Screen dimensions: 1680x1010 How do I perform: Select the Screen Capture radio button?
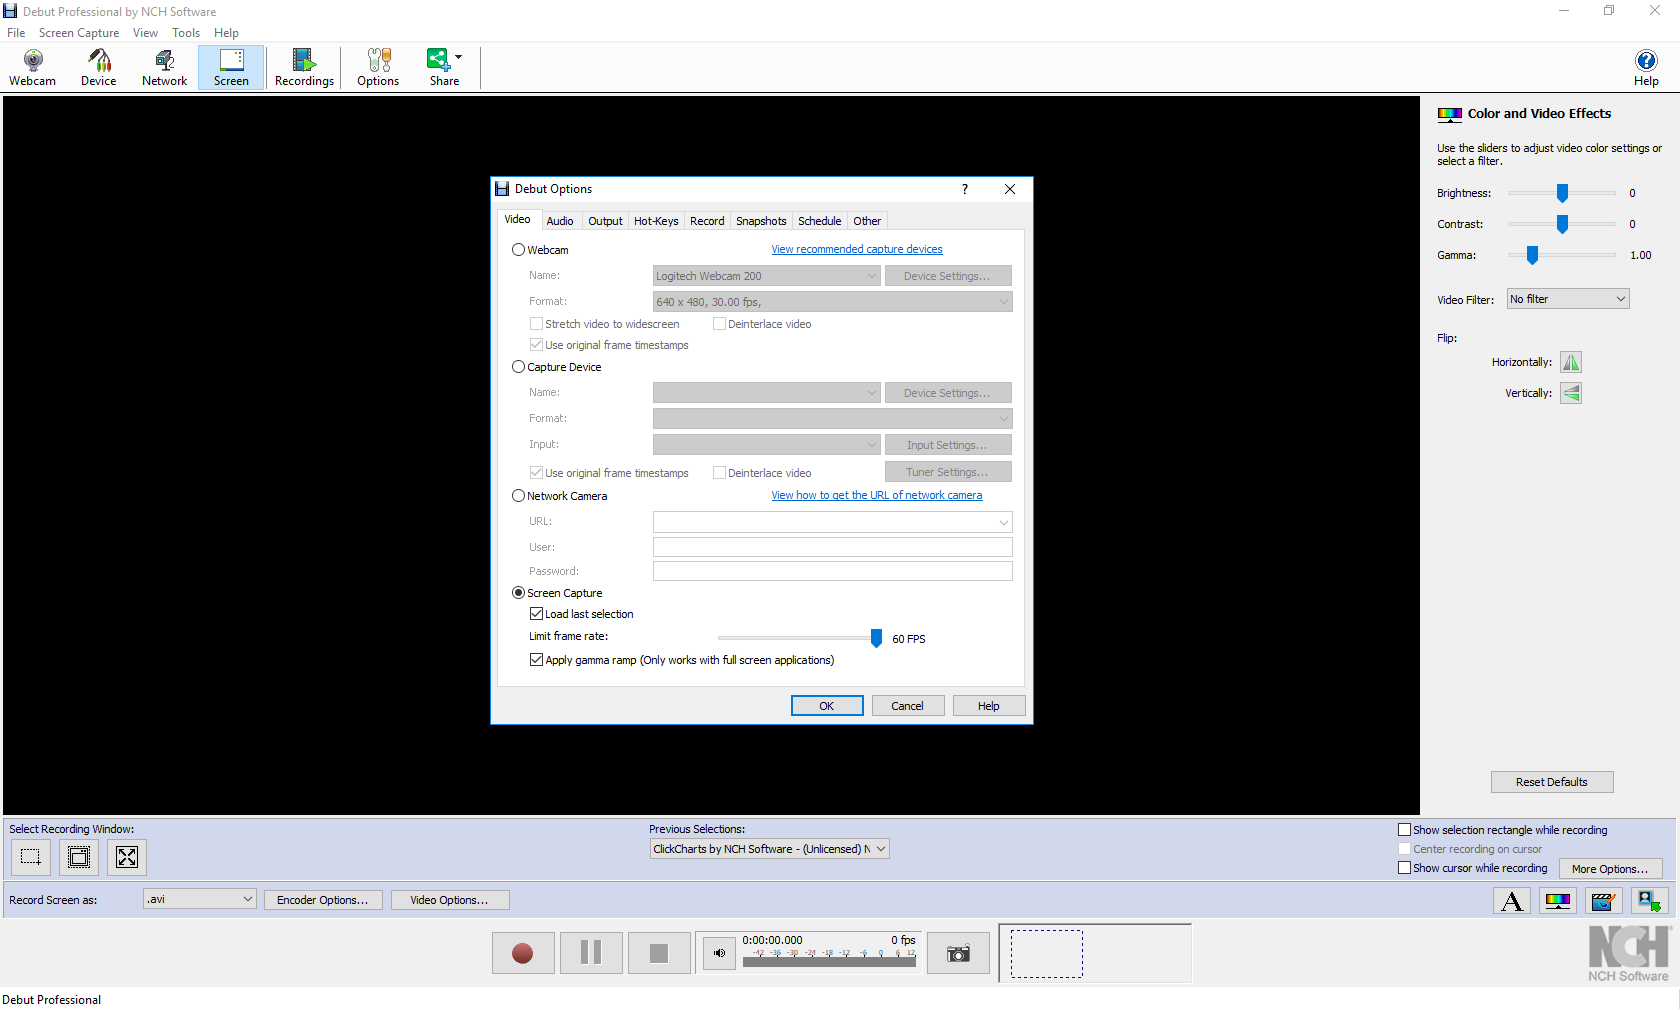pos(518,592)
